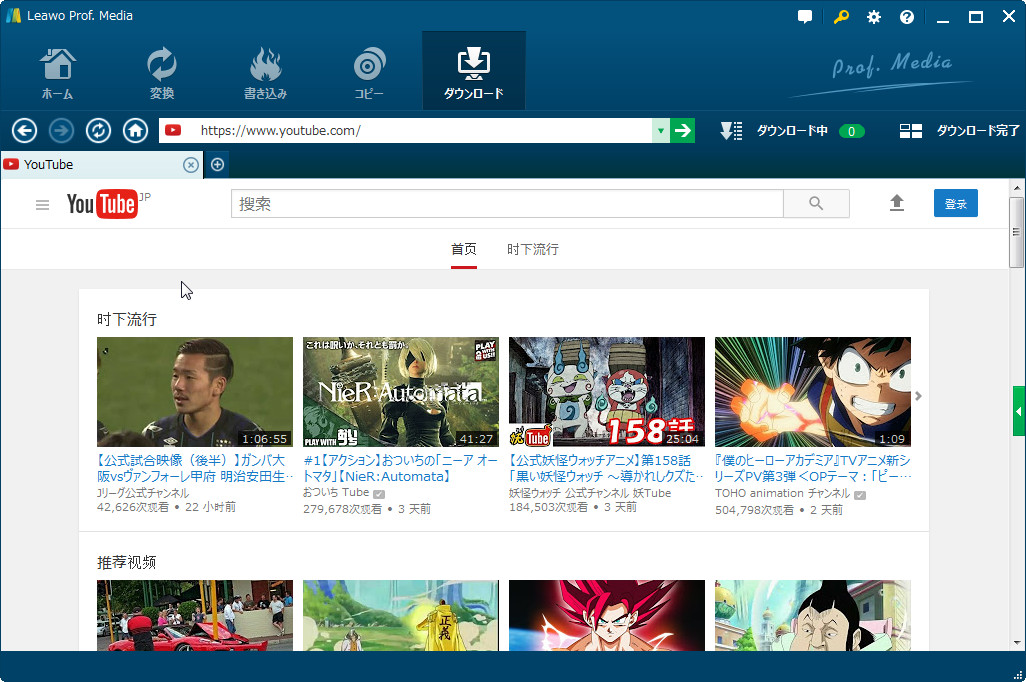Open YouTube hamburger guide menu

coord(43,206)
